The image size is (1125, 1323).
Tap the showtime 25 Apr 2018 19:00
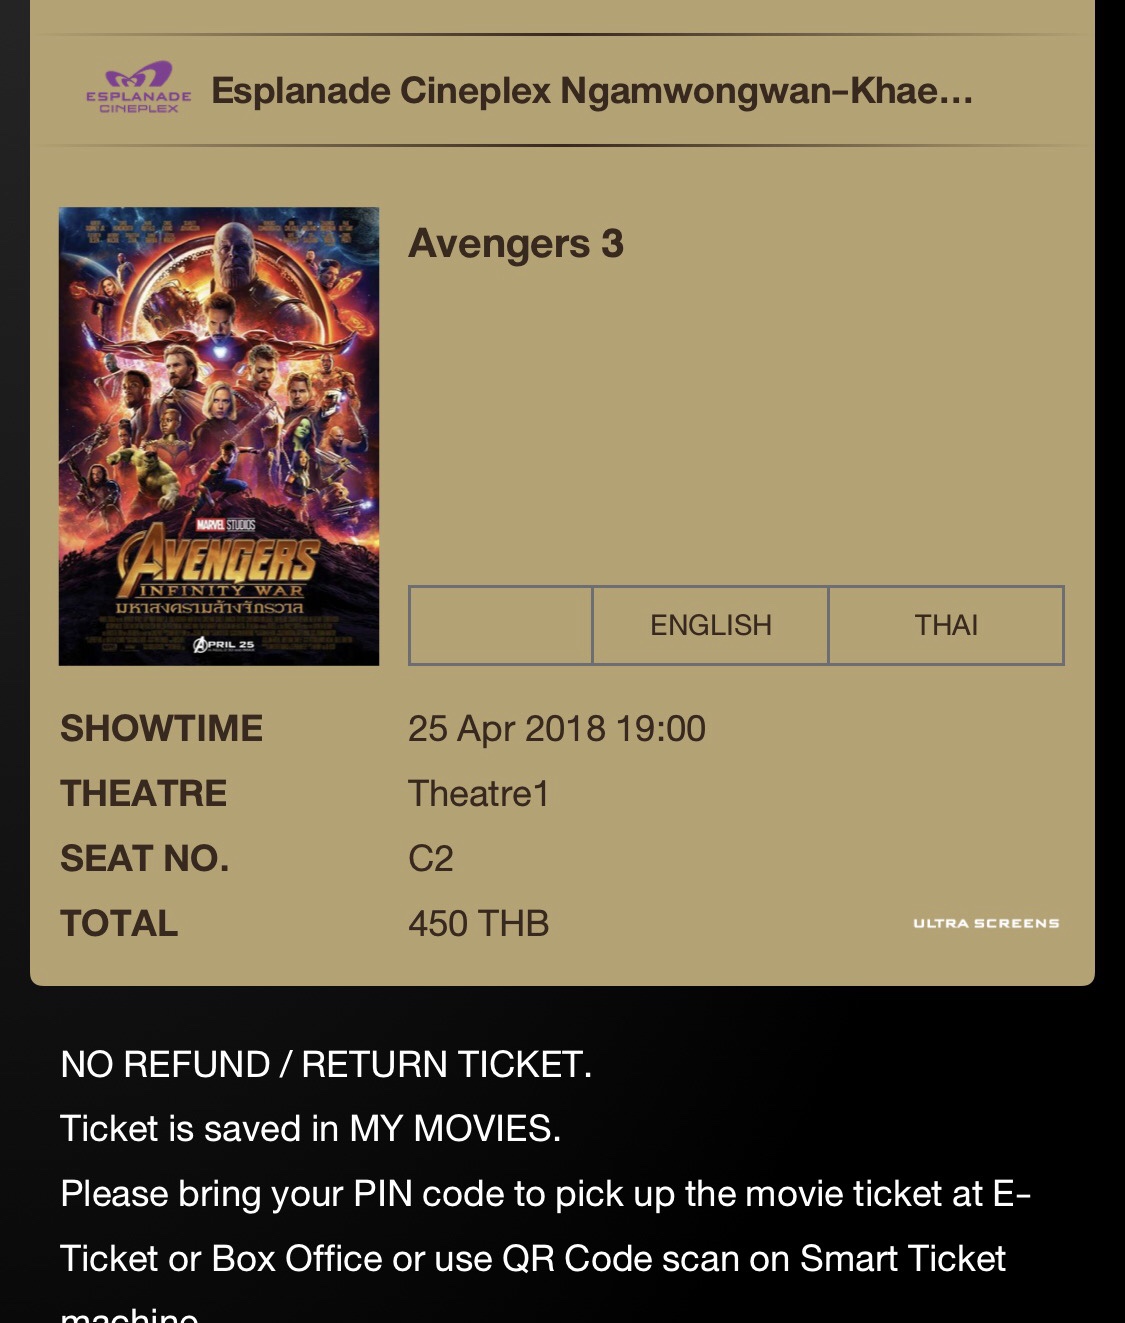click(x=557, y=729)
